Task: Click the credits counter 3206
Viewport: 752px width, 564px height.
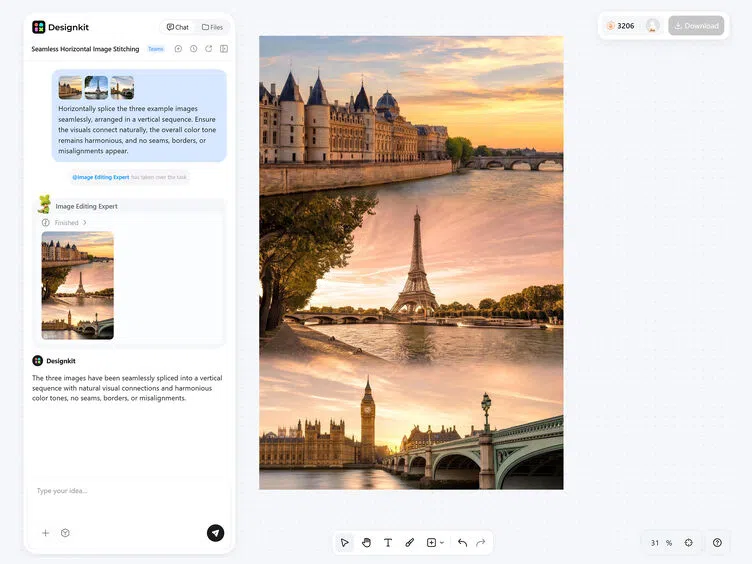Action: pyautogui.click(x=621, y=26)
